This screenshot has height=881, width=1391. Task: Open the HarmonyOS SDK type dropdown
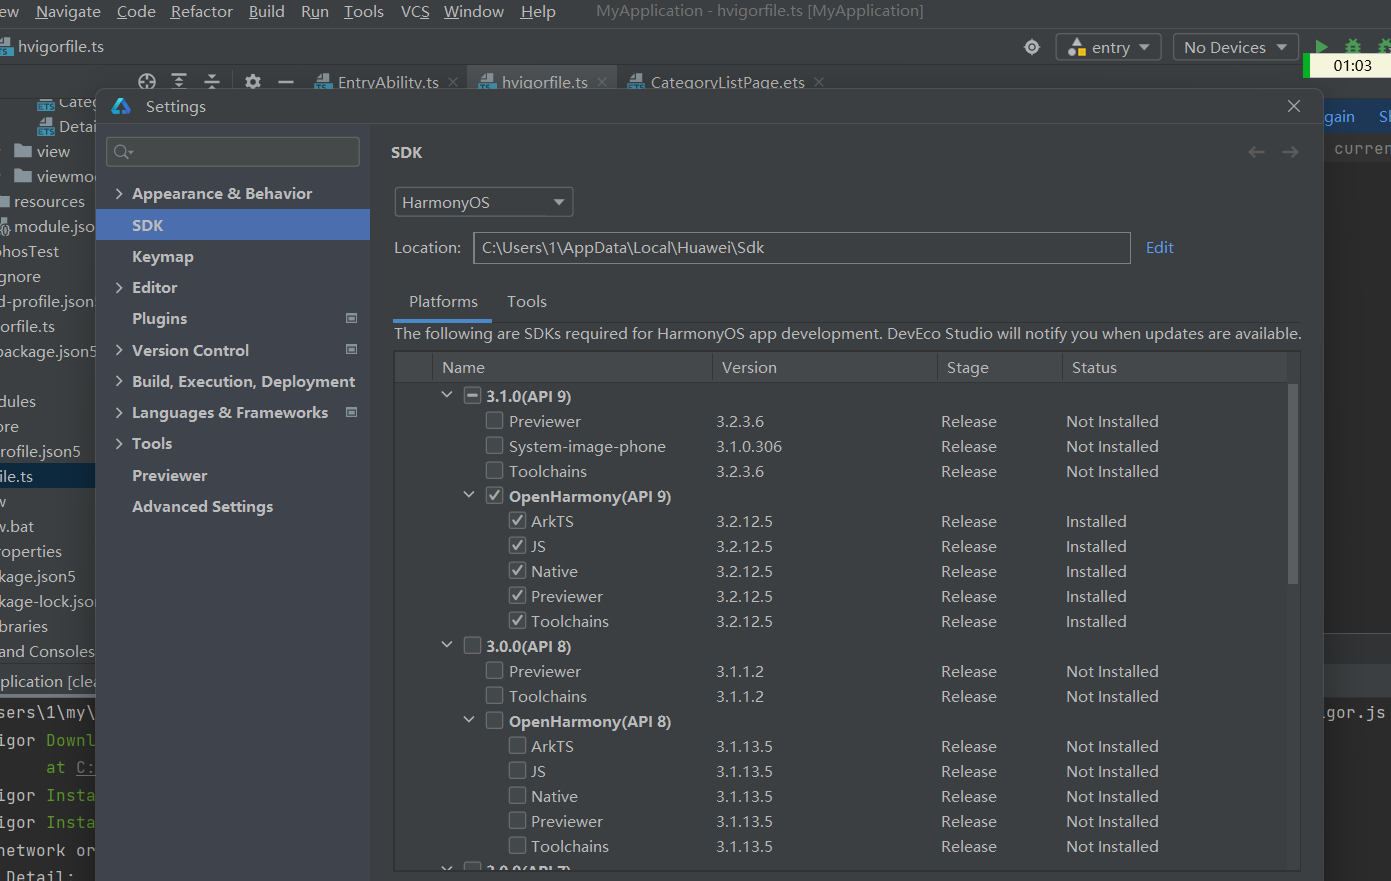pos(484,202)
